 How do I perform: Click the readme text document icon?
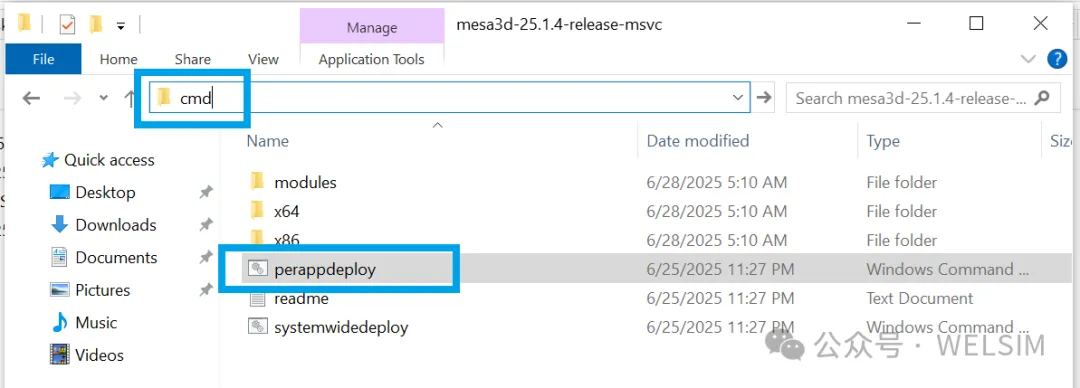[257, 298]
